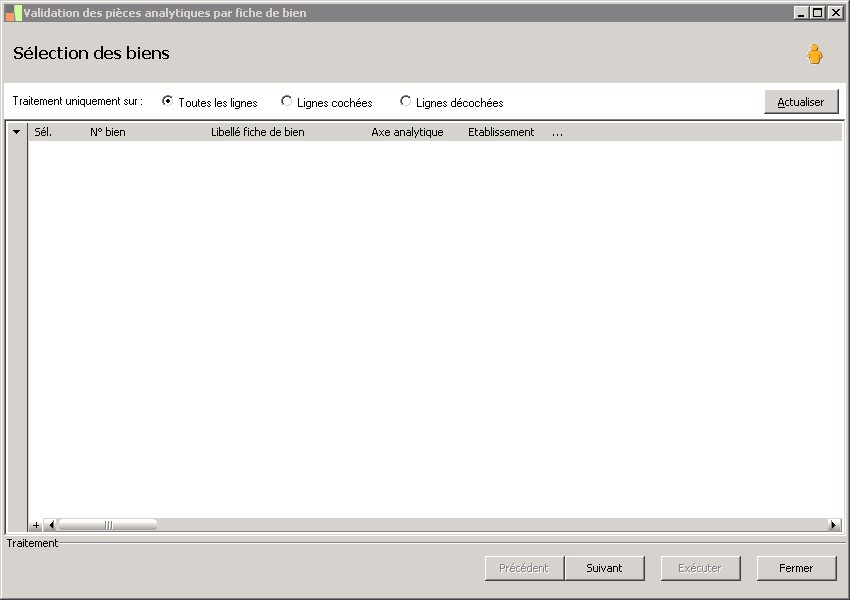The height and width of the screenshot is (600, 850).
Task: Click the Exécuter button
Action: click(x=699, y=568)
